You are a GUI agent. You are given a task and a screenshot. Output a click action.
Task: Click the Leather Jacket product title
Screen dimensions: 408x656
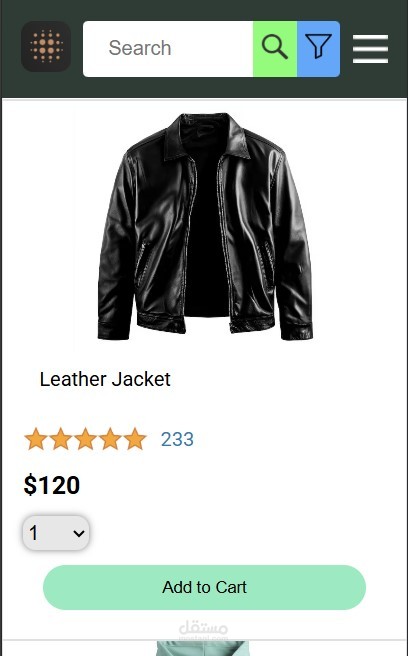(x=105, y=379)
